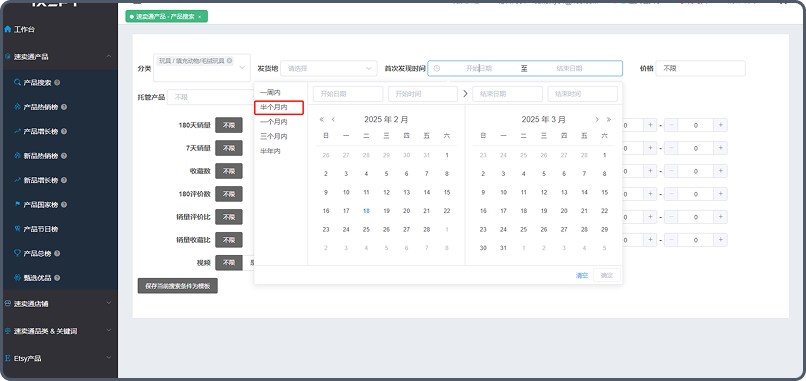Decrease the second value for 收藏数
806x381 pixels.
click(x=671, y=171)
